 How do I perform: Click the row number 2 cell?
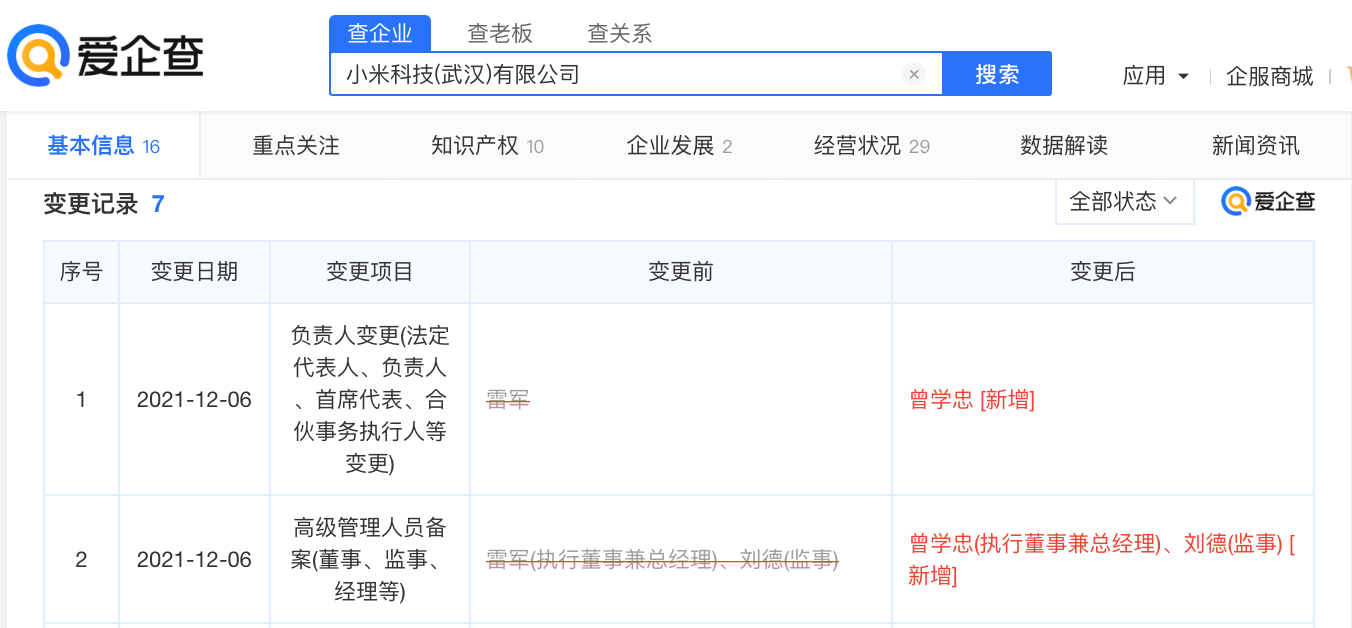click(81, 560)
